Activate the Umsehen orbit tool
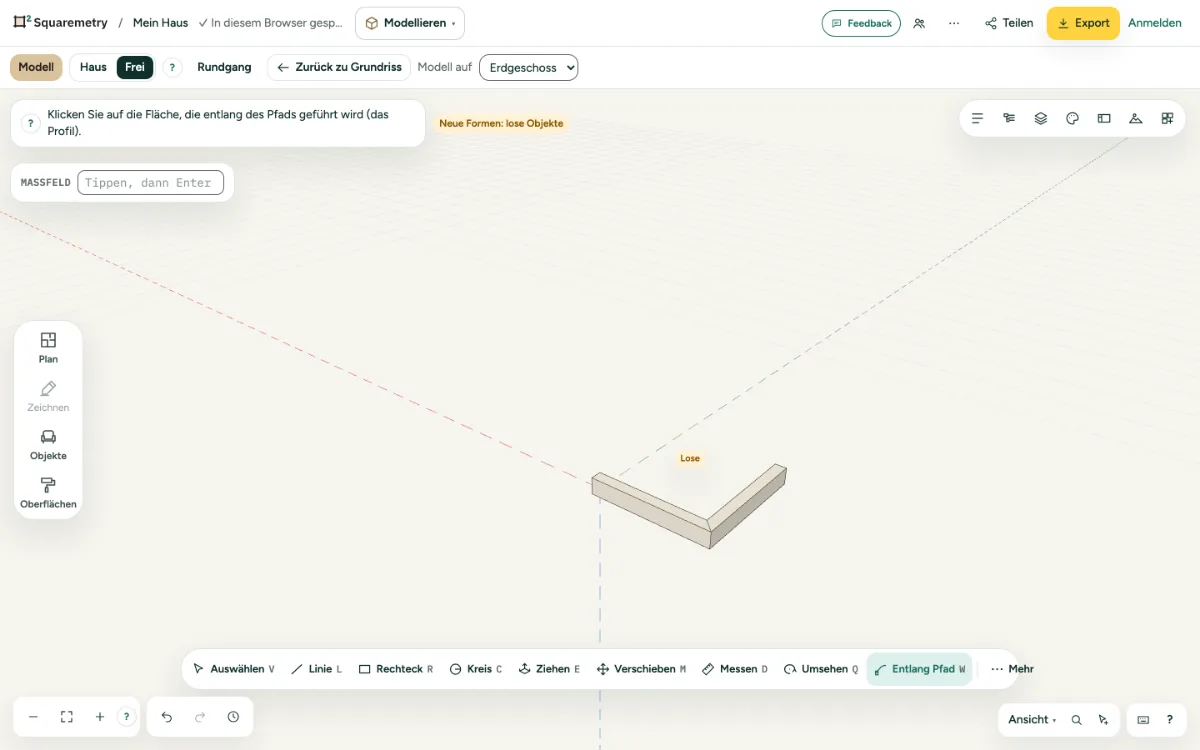Screen dimensions: 1200x750 [x=821, y=669]
